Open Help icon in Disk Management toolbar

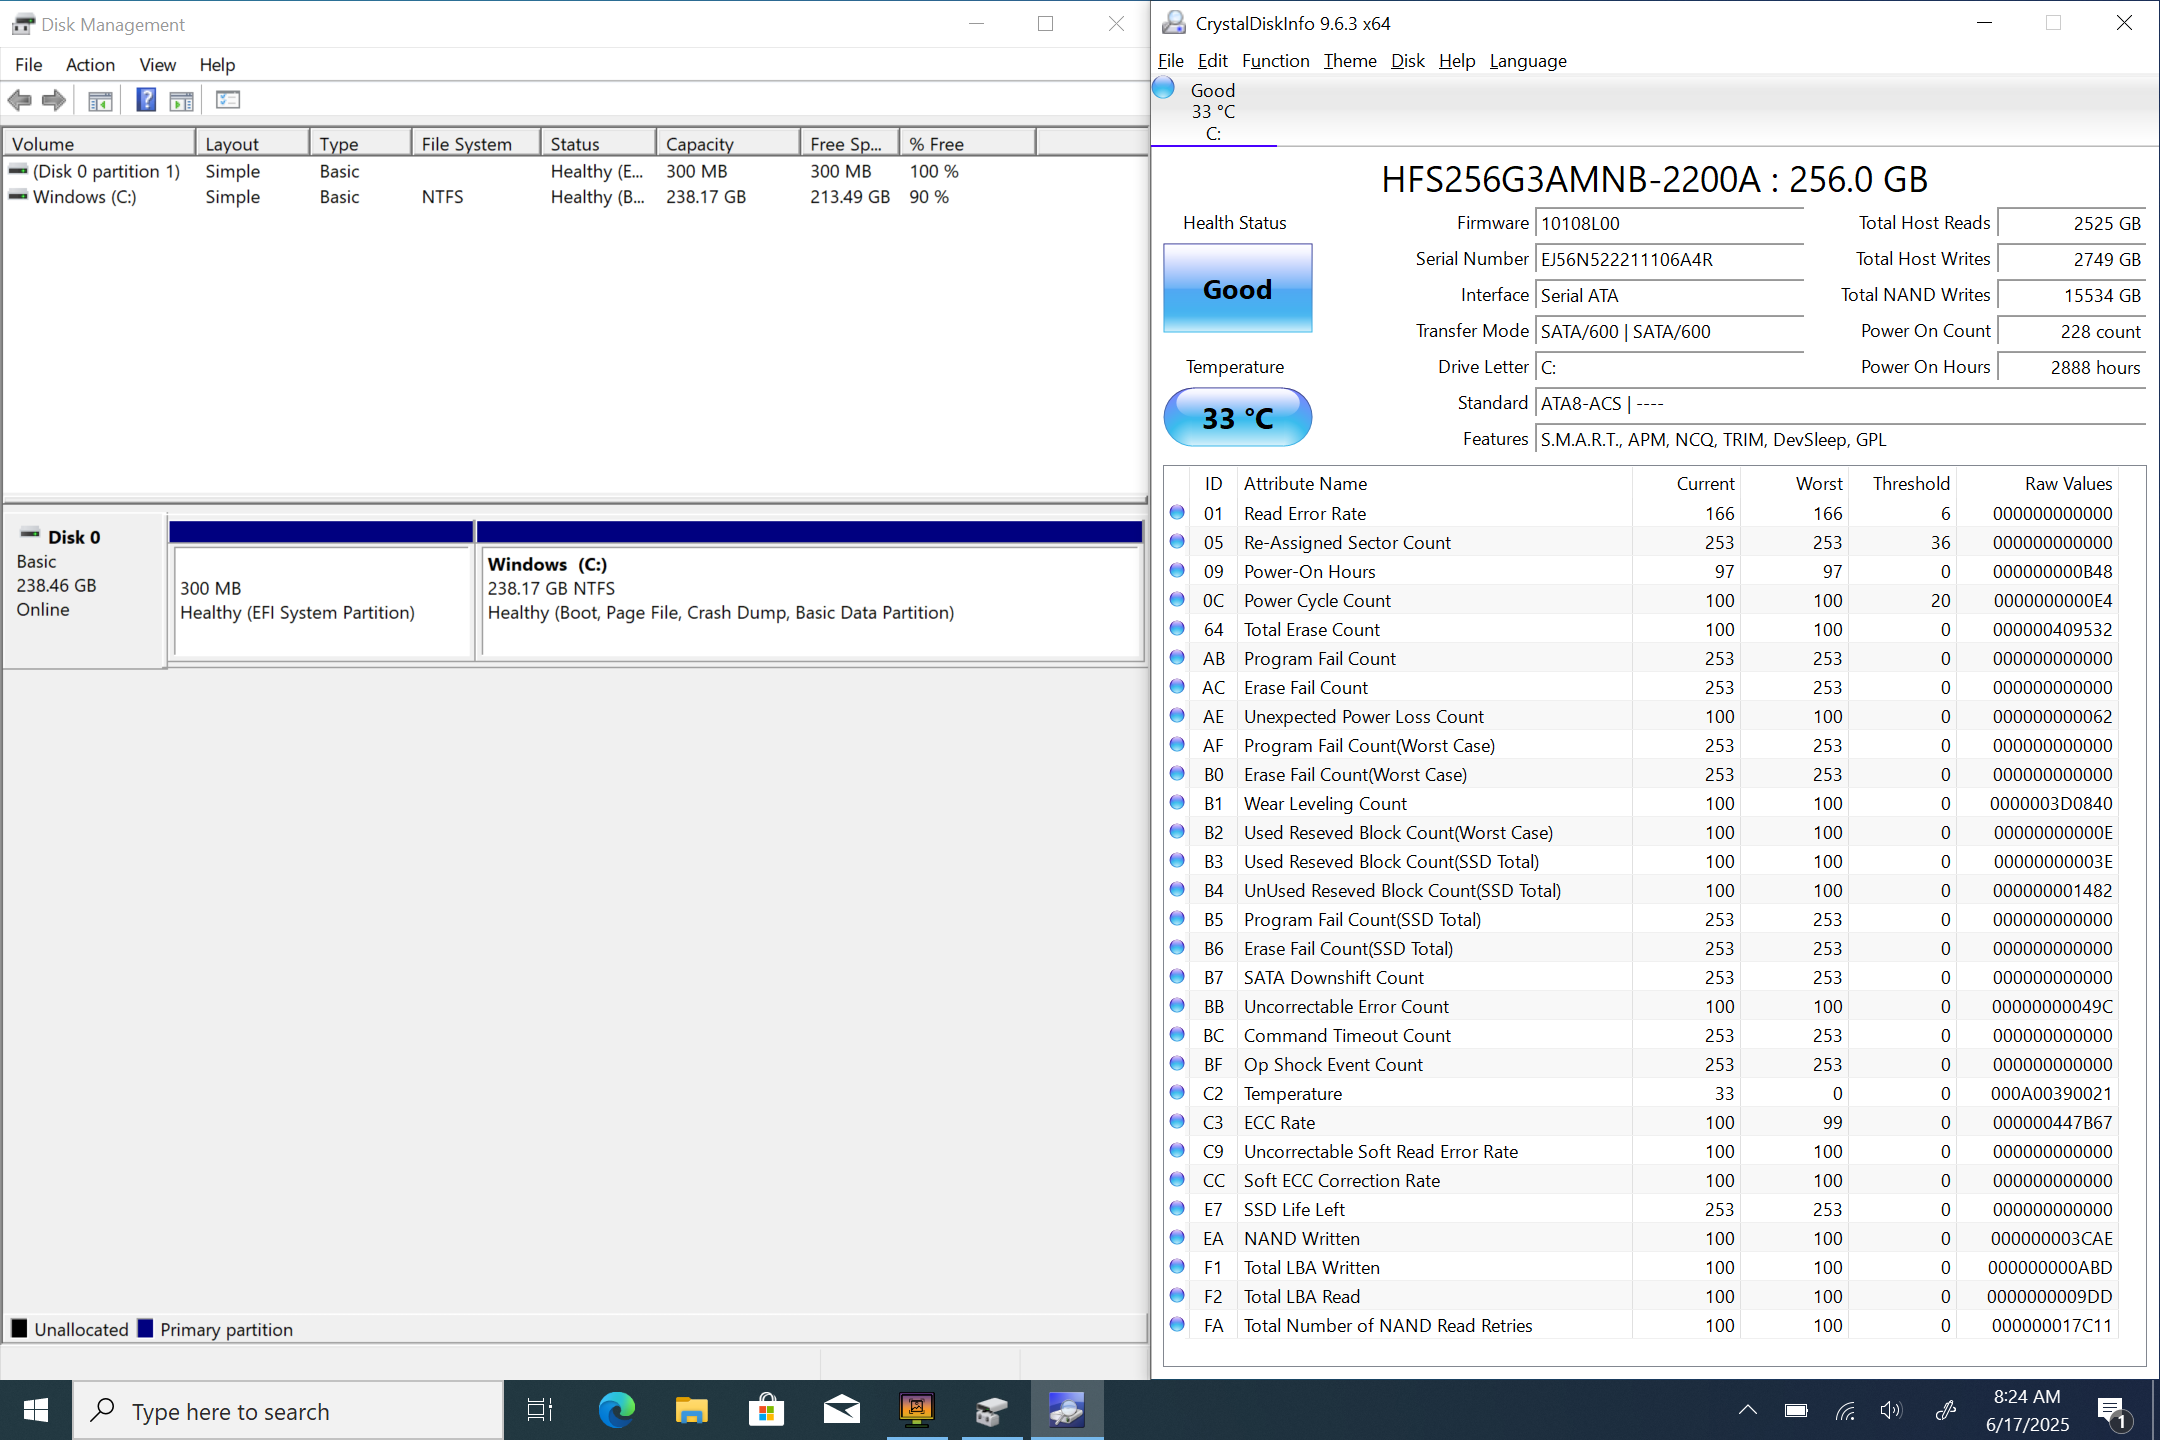(x=146, y=100)
